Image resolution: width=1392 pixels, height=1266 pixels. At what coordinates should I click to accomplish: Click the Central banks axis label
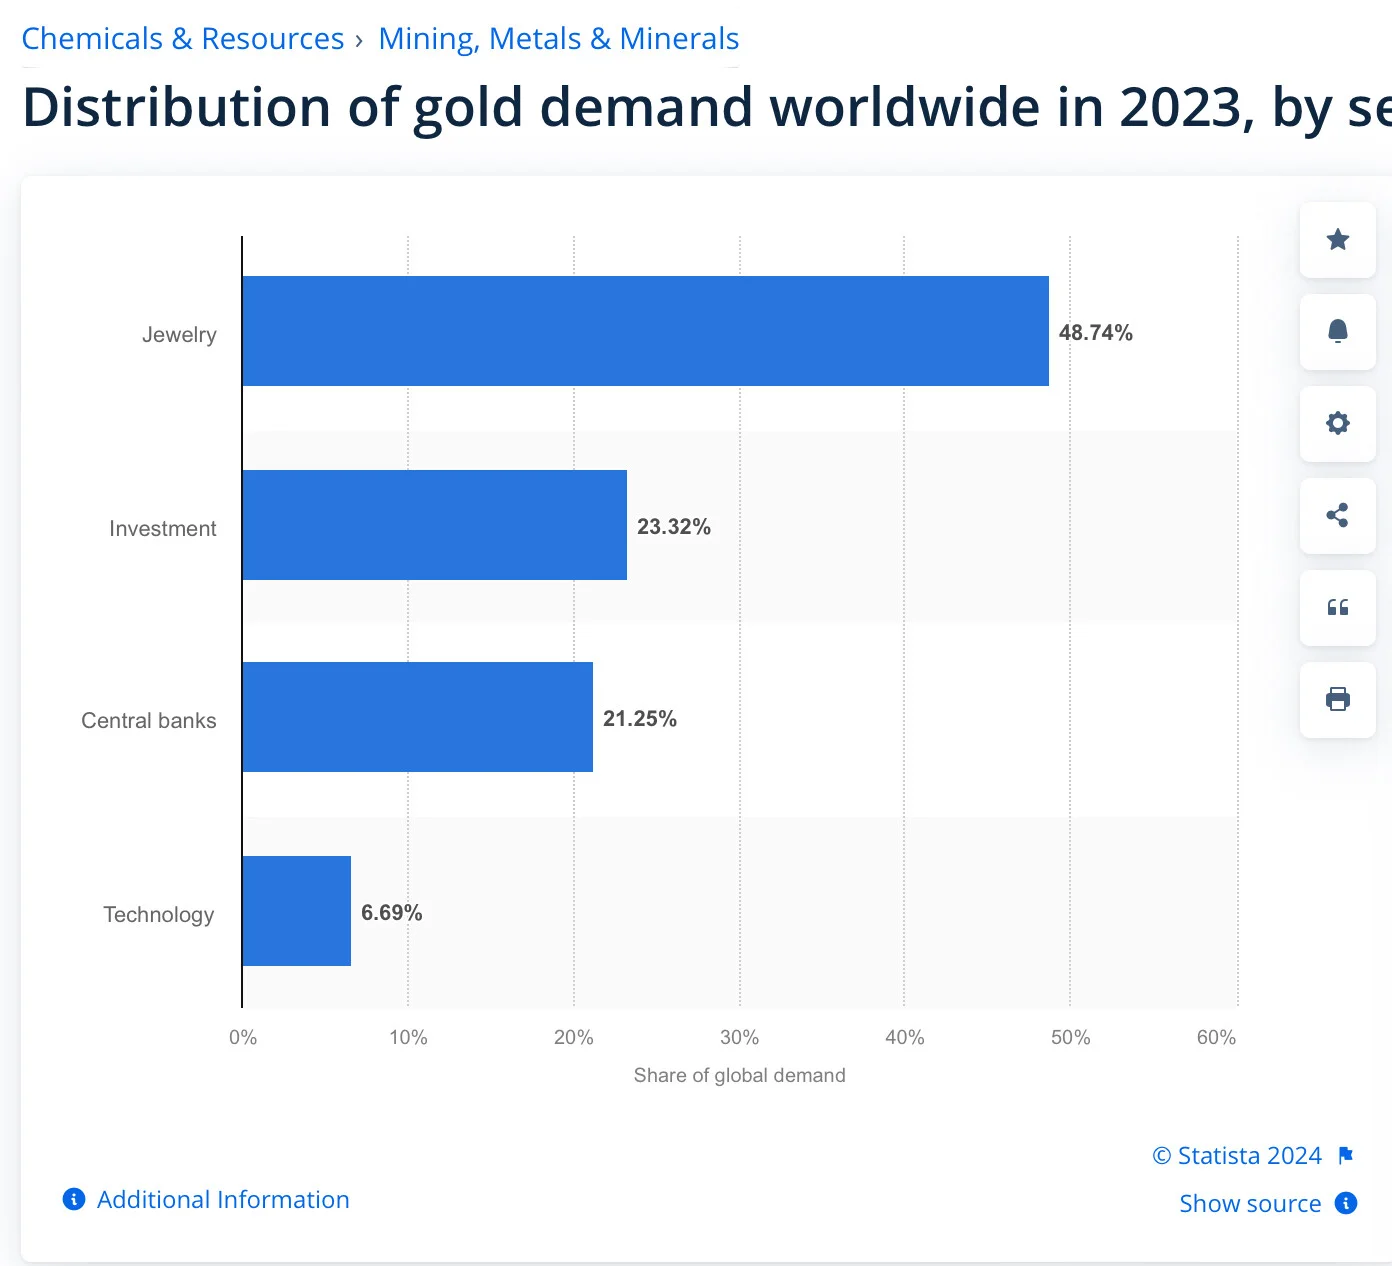click(149, 721)
